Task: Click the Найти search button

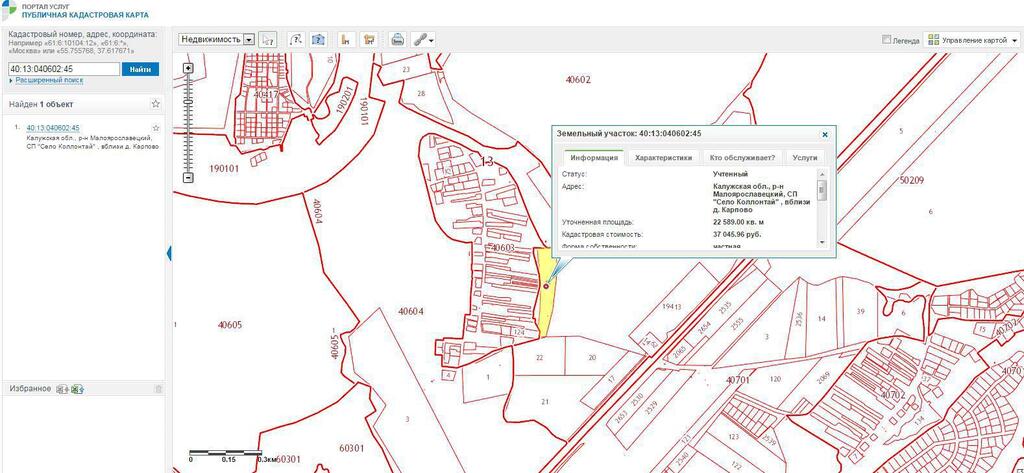Action: pyautogui.click(x=140, y=69)
